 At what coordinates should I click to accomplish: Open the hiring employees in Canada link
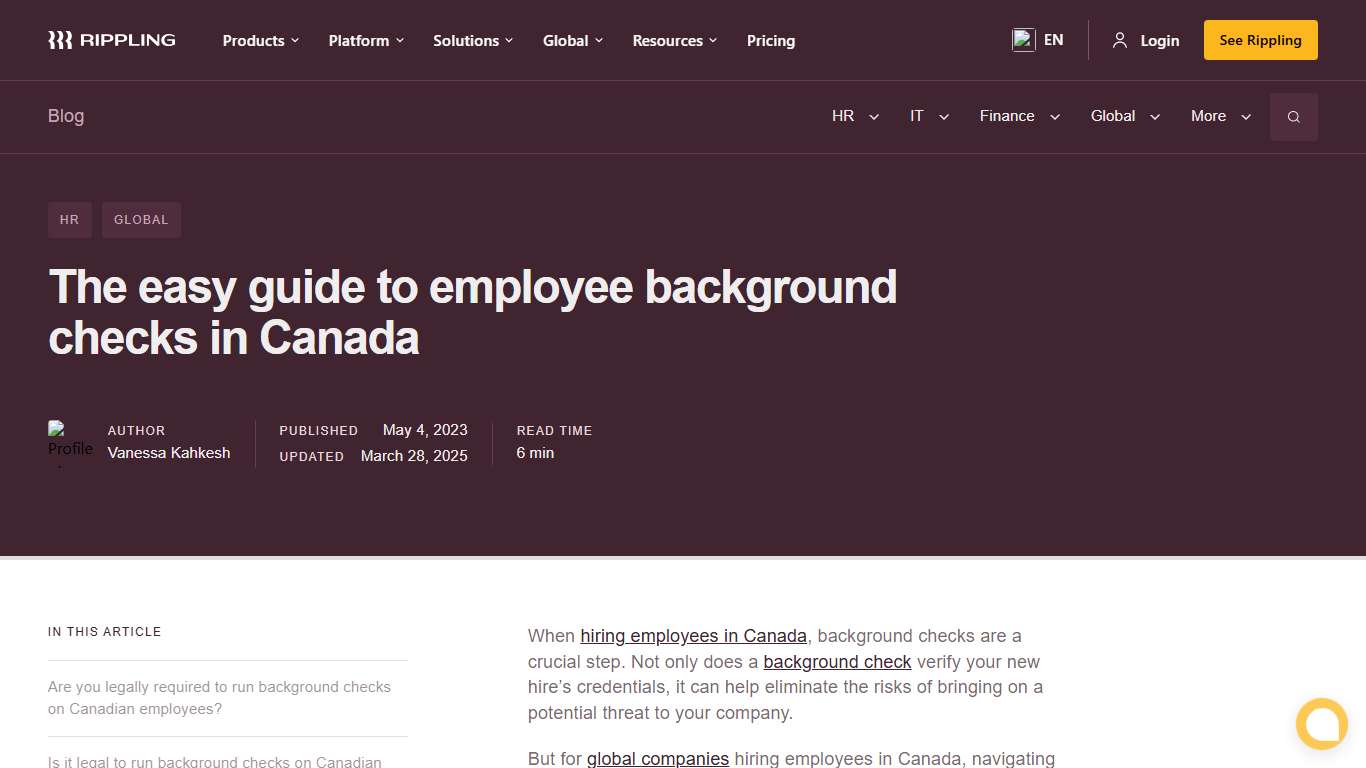[694, 635]
